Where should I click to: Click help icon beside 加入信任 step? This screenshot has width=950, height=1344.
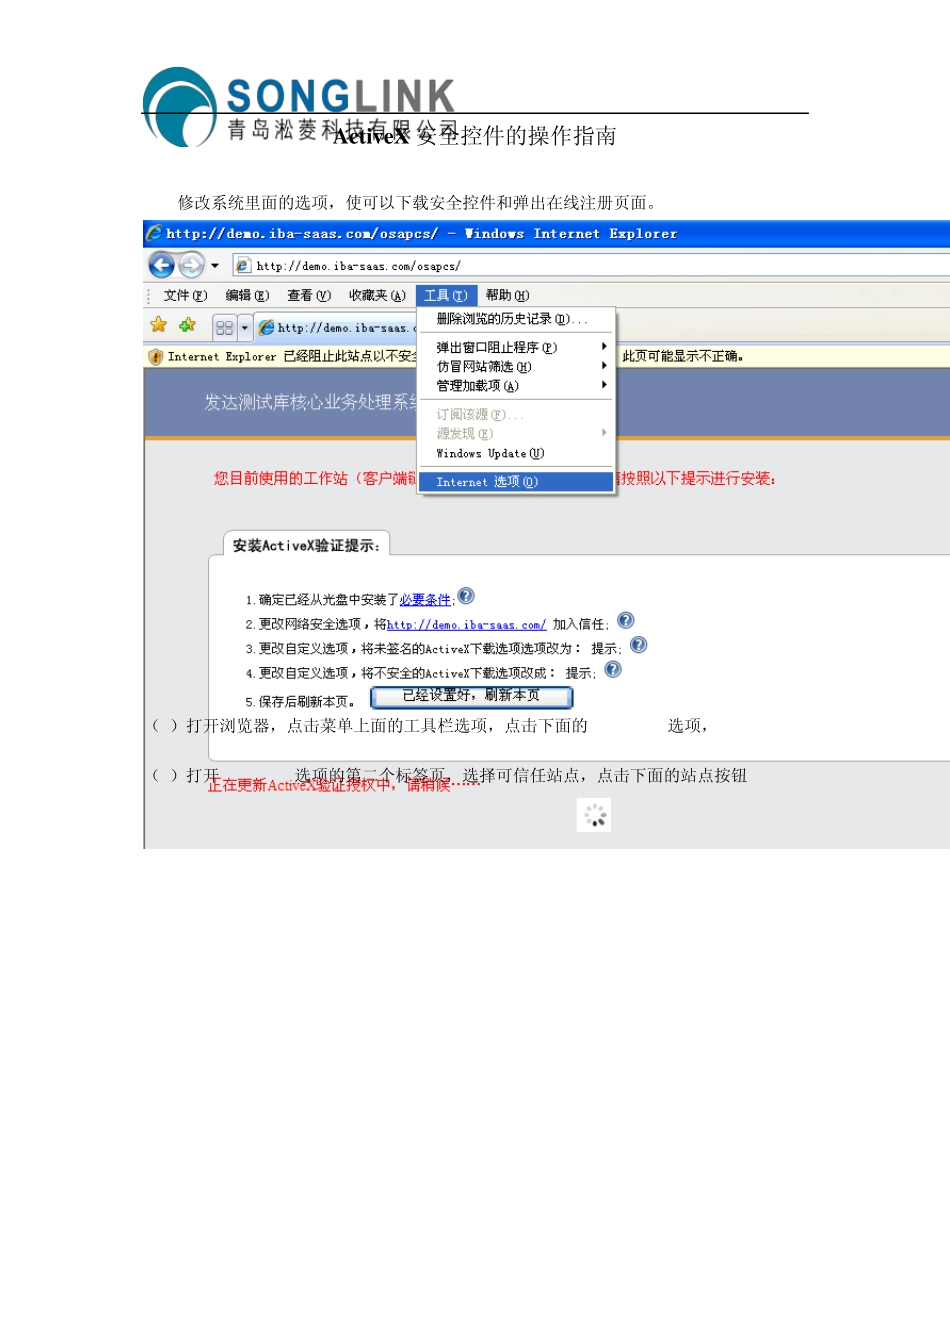(626, 621)
